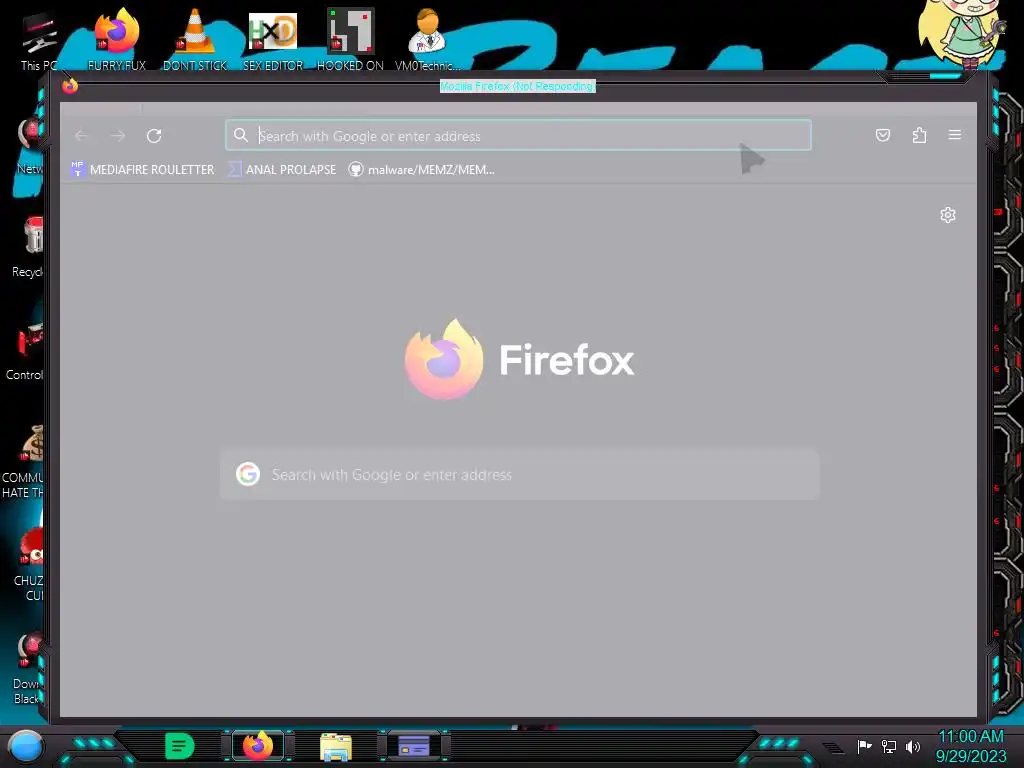Click the Firefox forward arrow button
This screenshot has height=768, width=1024.
(118, 136)
